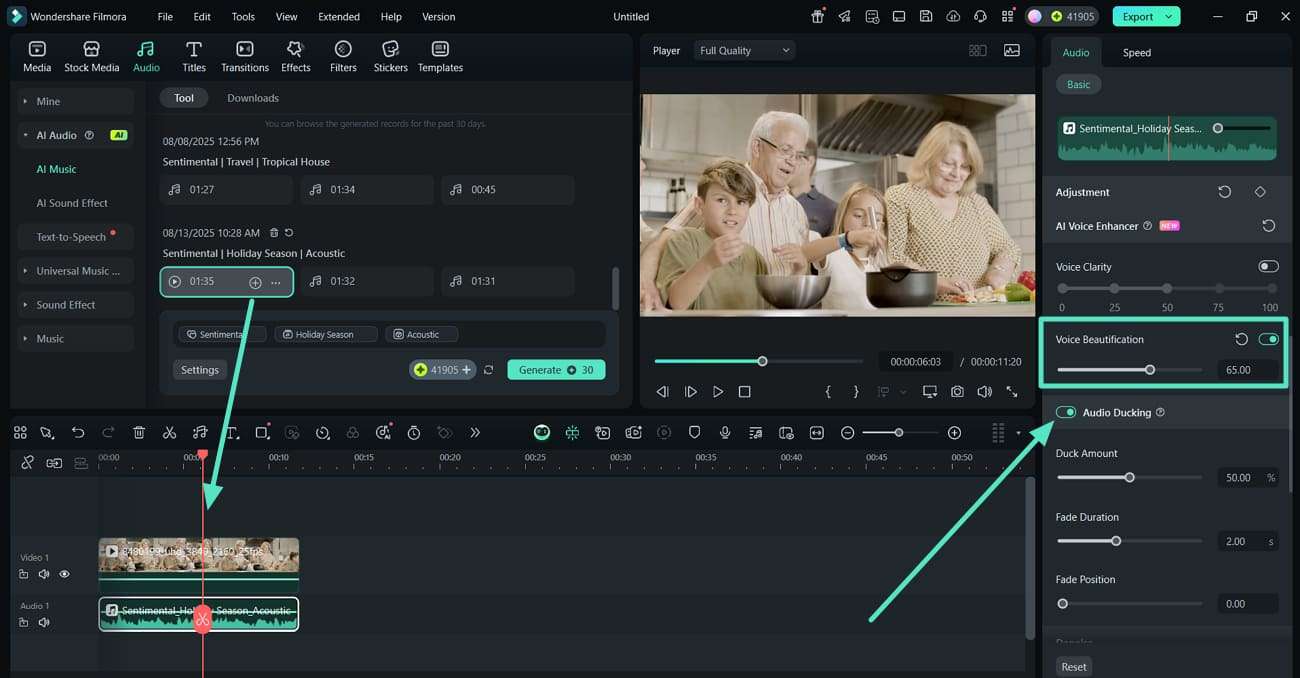Viewport: 1300px width, 678px height.
Task: Enable the Voice Clarity toggle
Action: pyautogui.click(x=1268, y=267)
